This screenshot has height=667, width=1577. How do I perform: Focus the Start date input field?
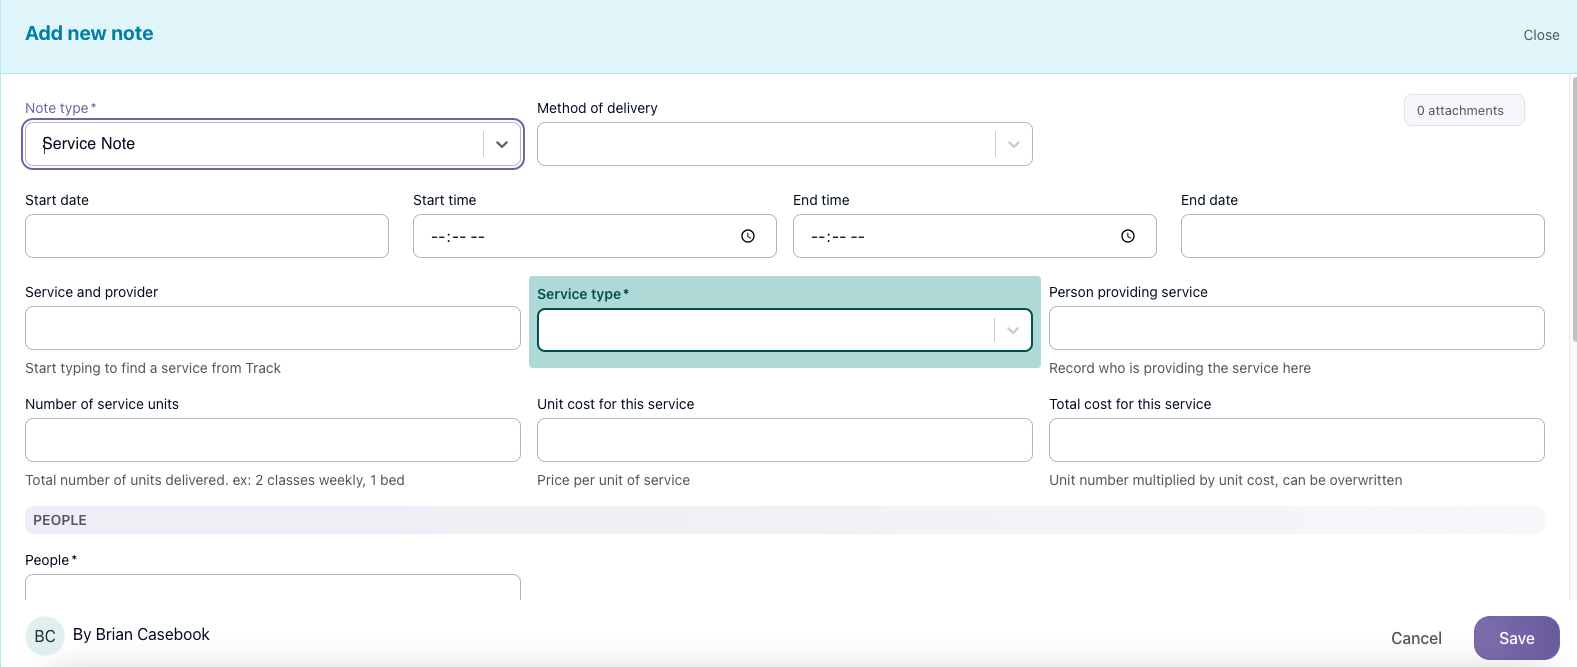pos(207,236)
